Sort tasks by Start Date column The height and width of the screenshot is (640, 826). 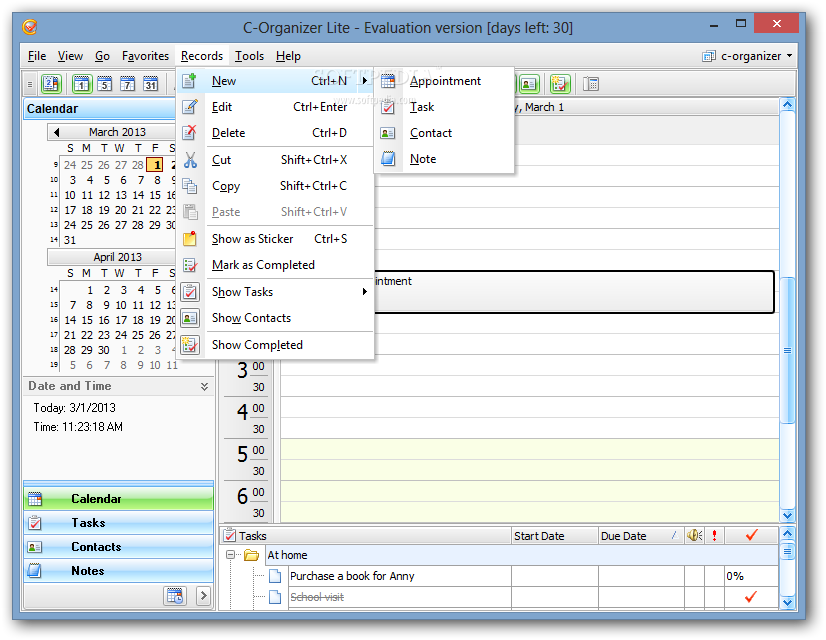pos(555,536)
